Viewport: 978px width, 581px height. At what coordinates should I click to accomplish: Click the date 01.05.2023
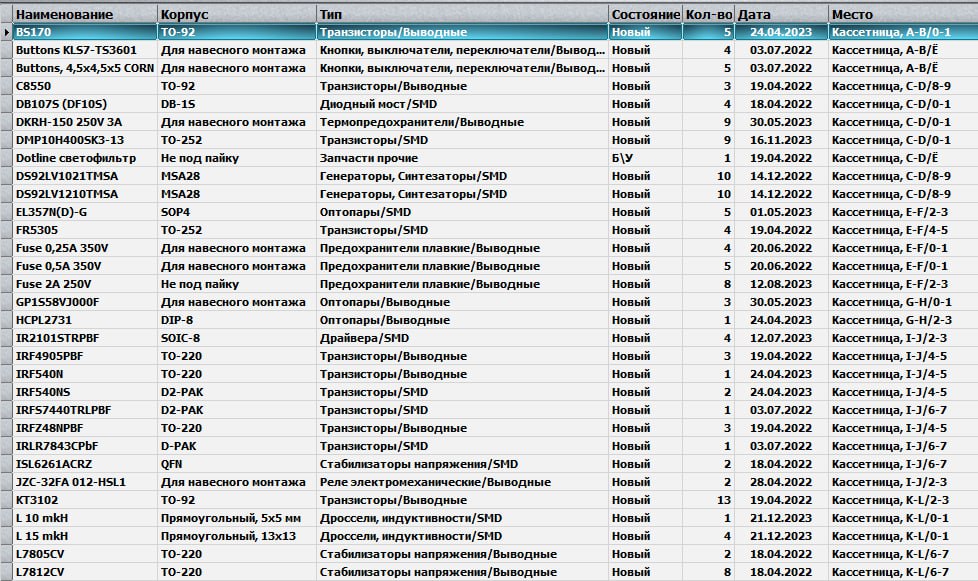tap(782, 213)
